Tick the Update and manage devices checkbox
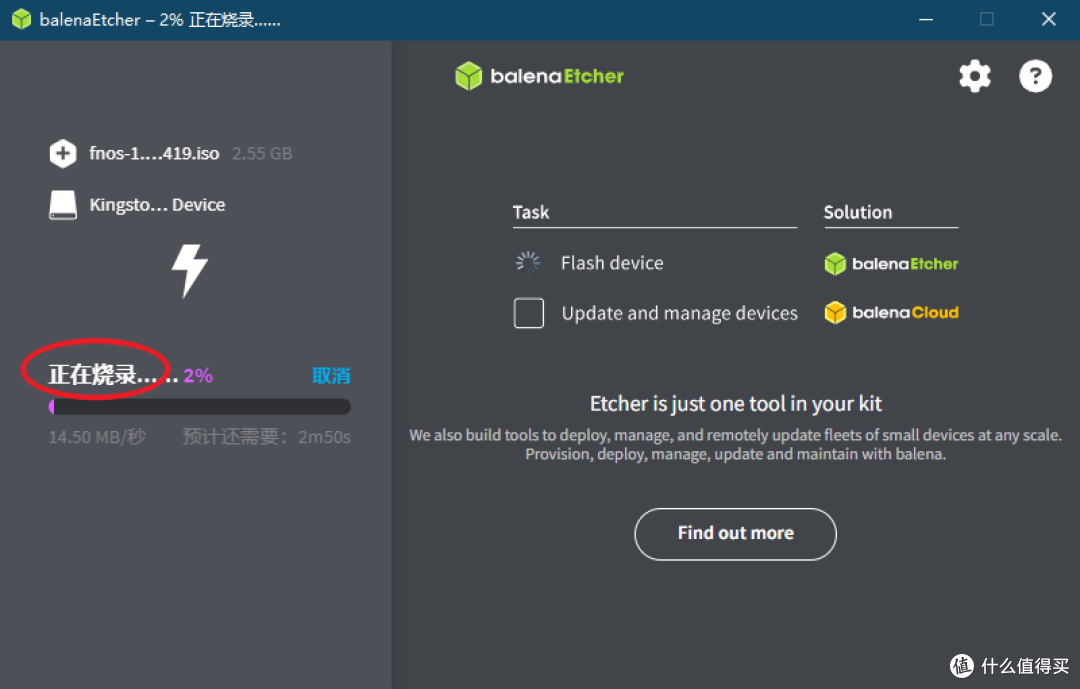Image resolution: width=1080 pixels, height=689 pixels. (x=528, y=313)
